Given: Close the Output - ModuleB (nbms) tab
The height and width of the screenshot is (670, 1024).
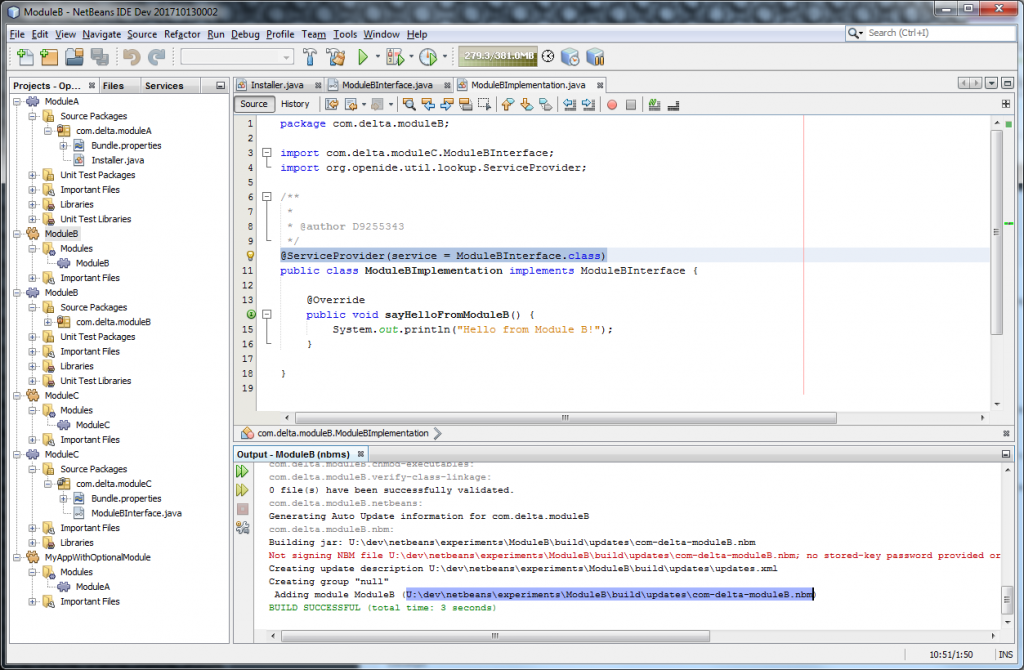Looking at the screenshot, I should pos(360,454).
